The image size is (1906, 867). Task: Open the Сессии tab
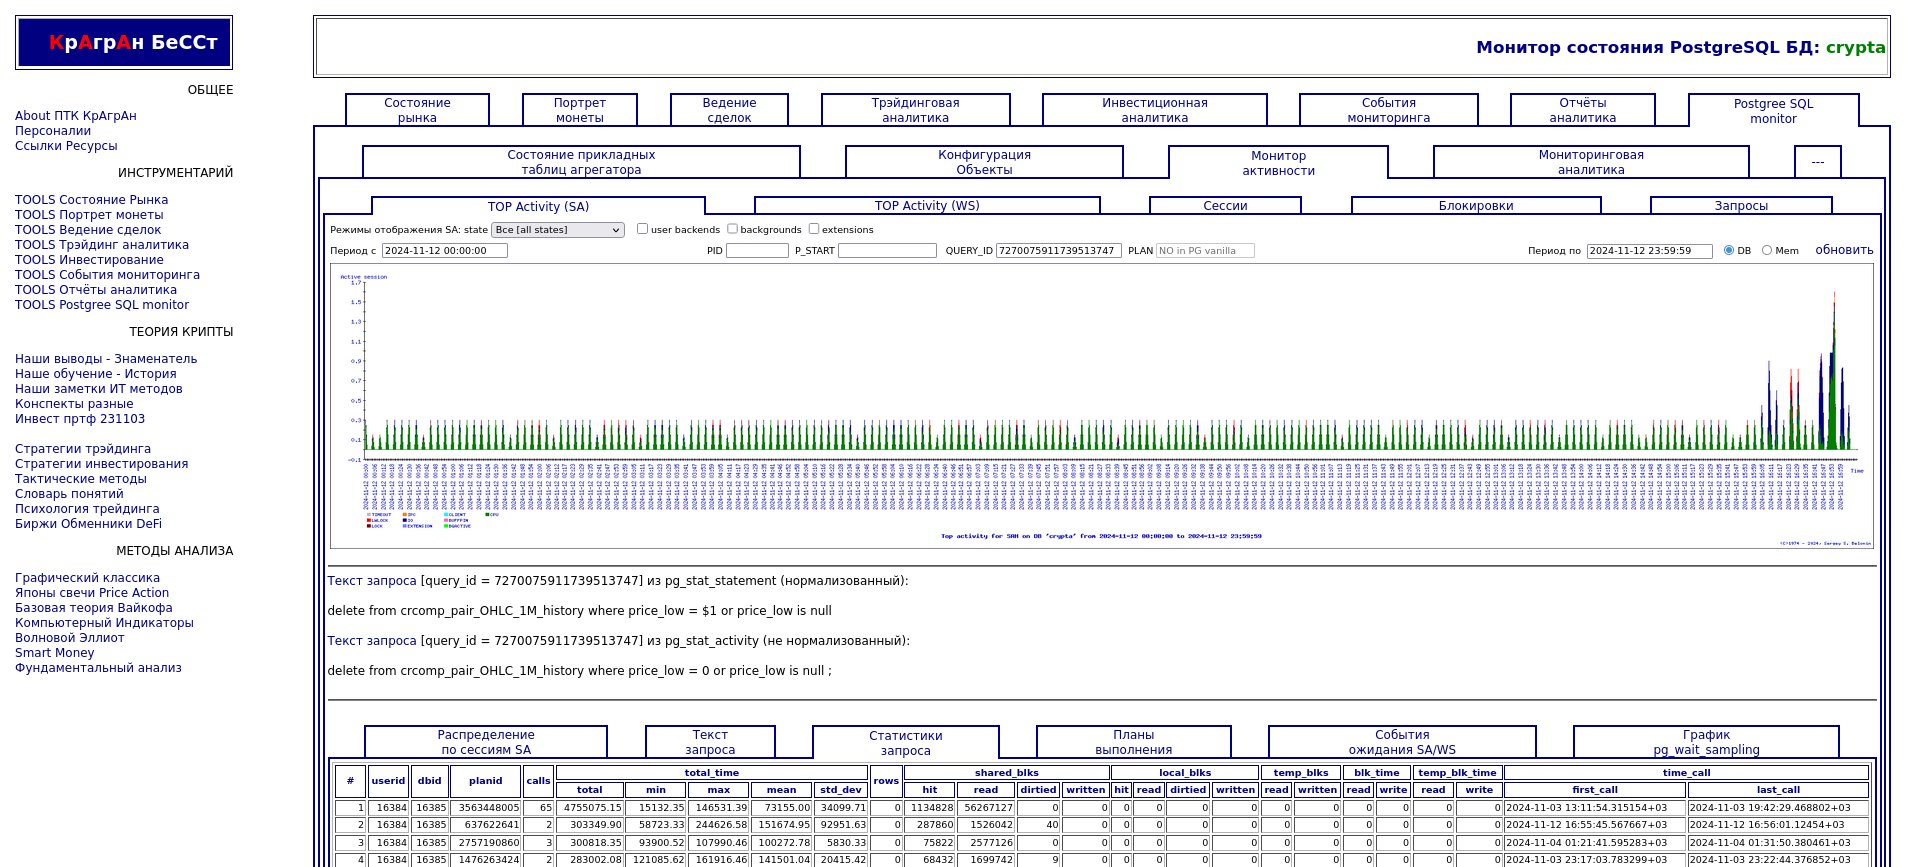[1224, 206]
